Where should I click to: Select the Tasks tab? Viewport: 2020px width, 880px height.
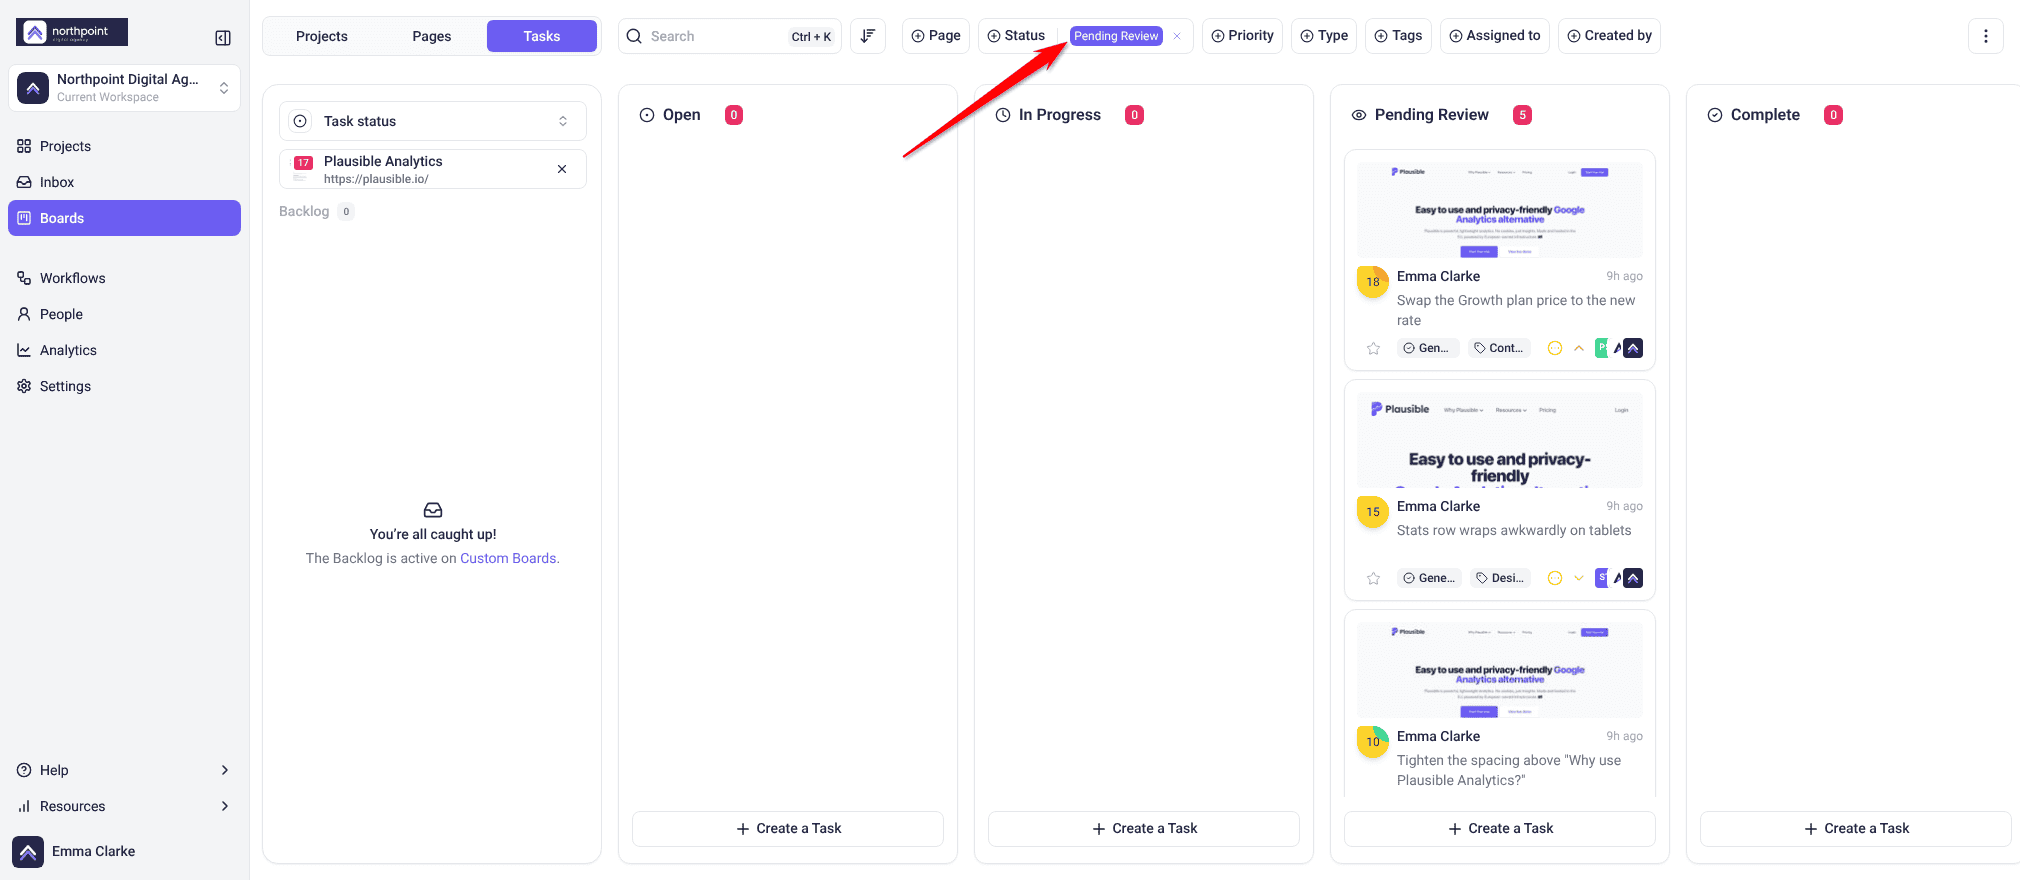click(542, 36)
